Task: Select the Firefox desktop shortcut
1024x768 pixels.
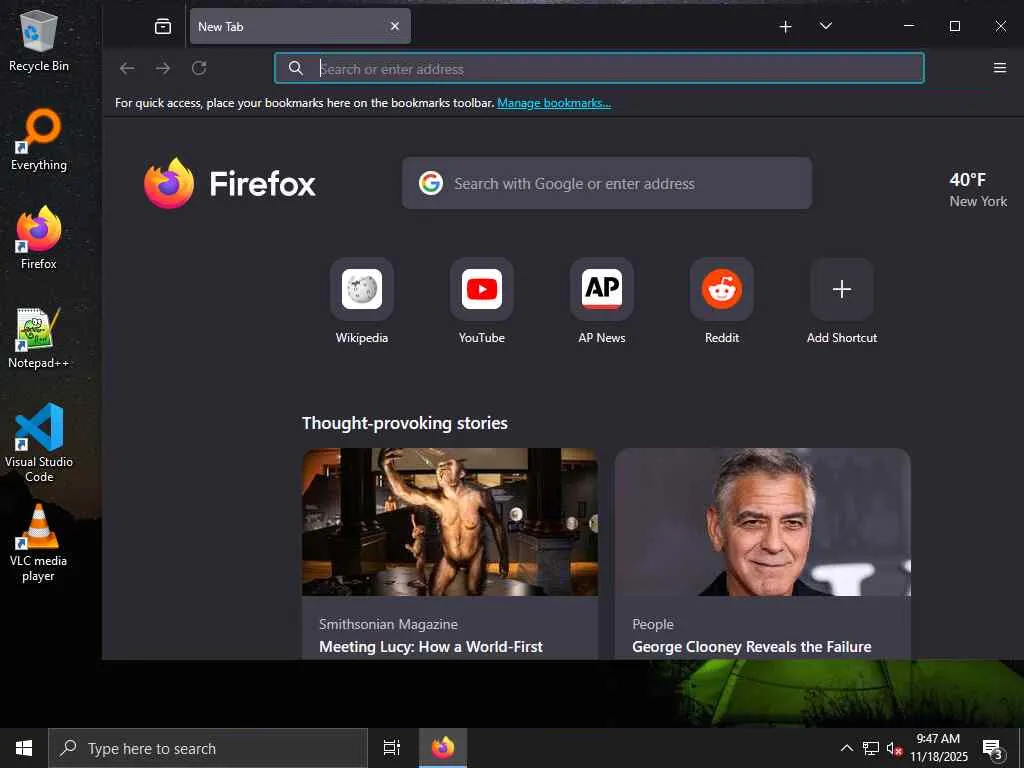Action: coord(39,238)
